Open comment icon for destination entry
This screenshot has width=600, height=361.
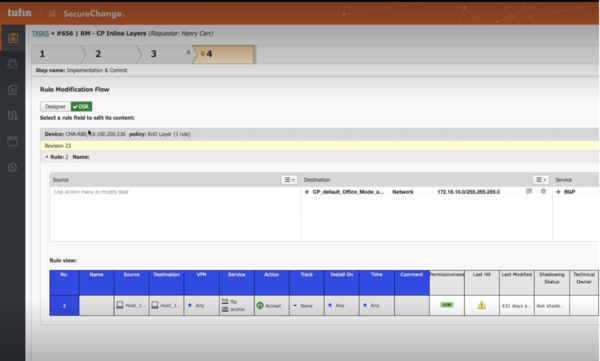(x=529, y=191)
